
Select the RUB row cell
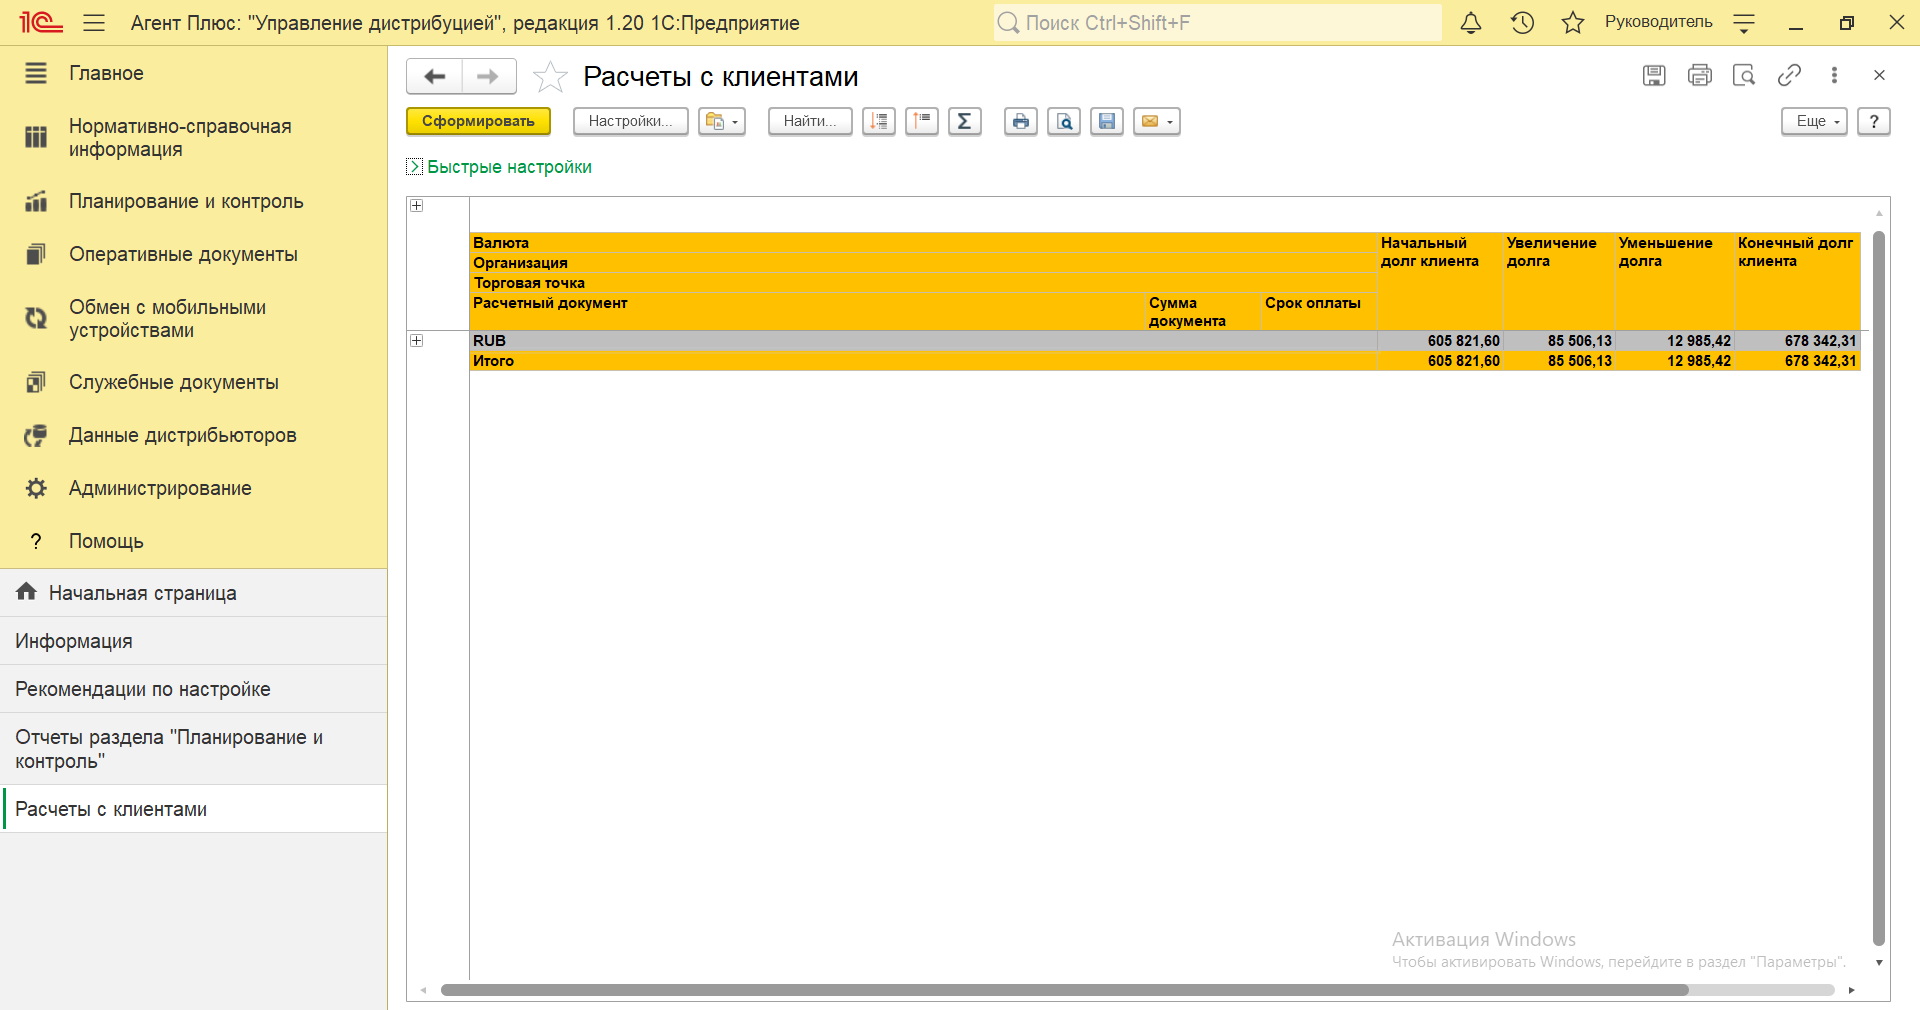pos(923,341)
